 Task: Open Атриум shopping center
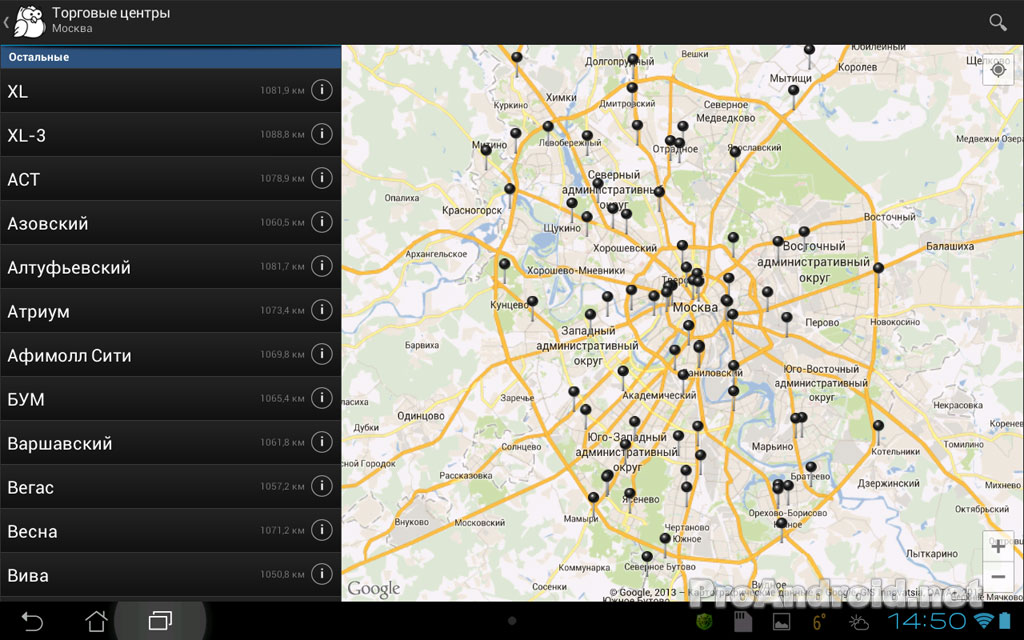[170, 310]
